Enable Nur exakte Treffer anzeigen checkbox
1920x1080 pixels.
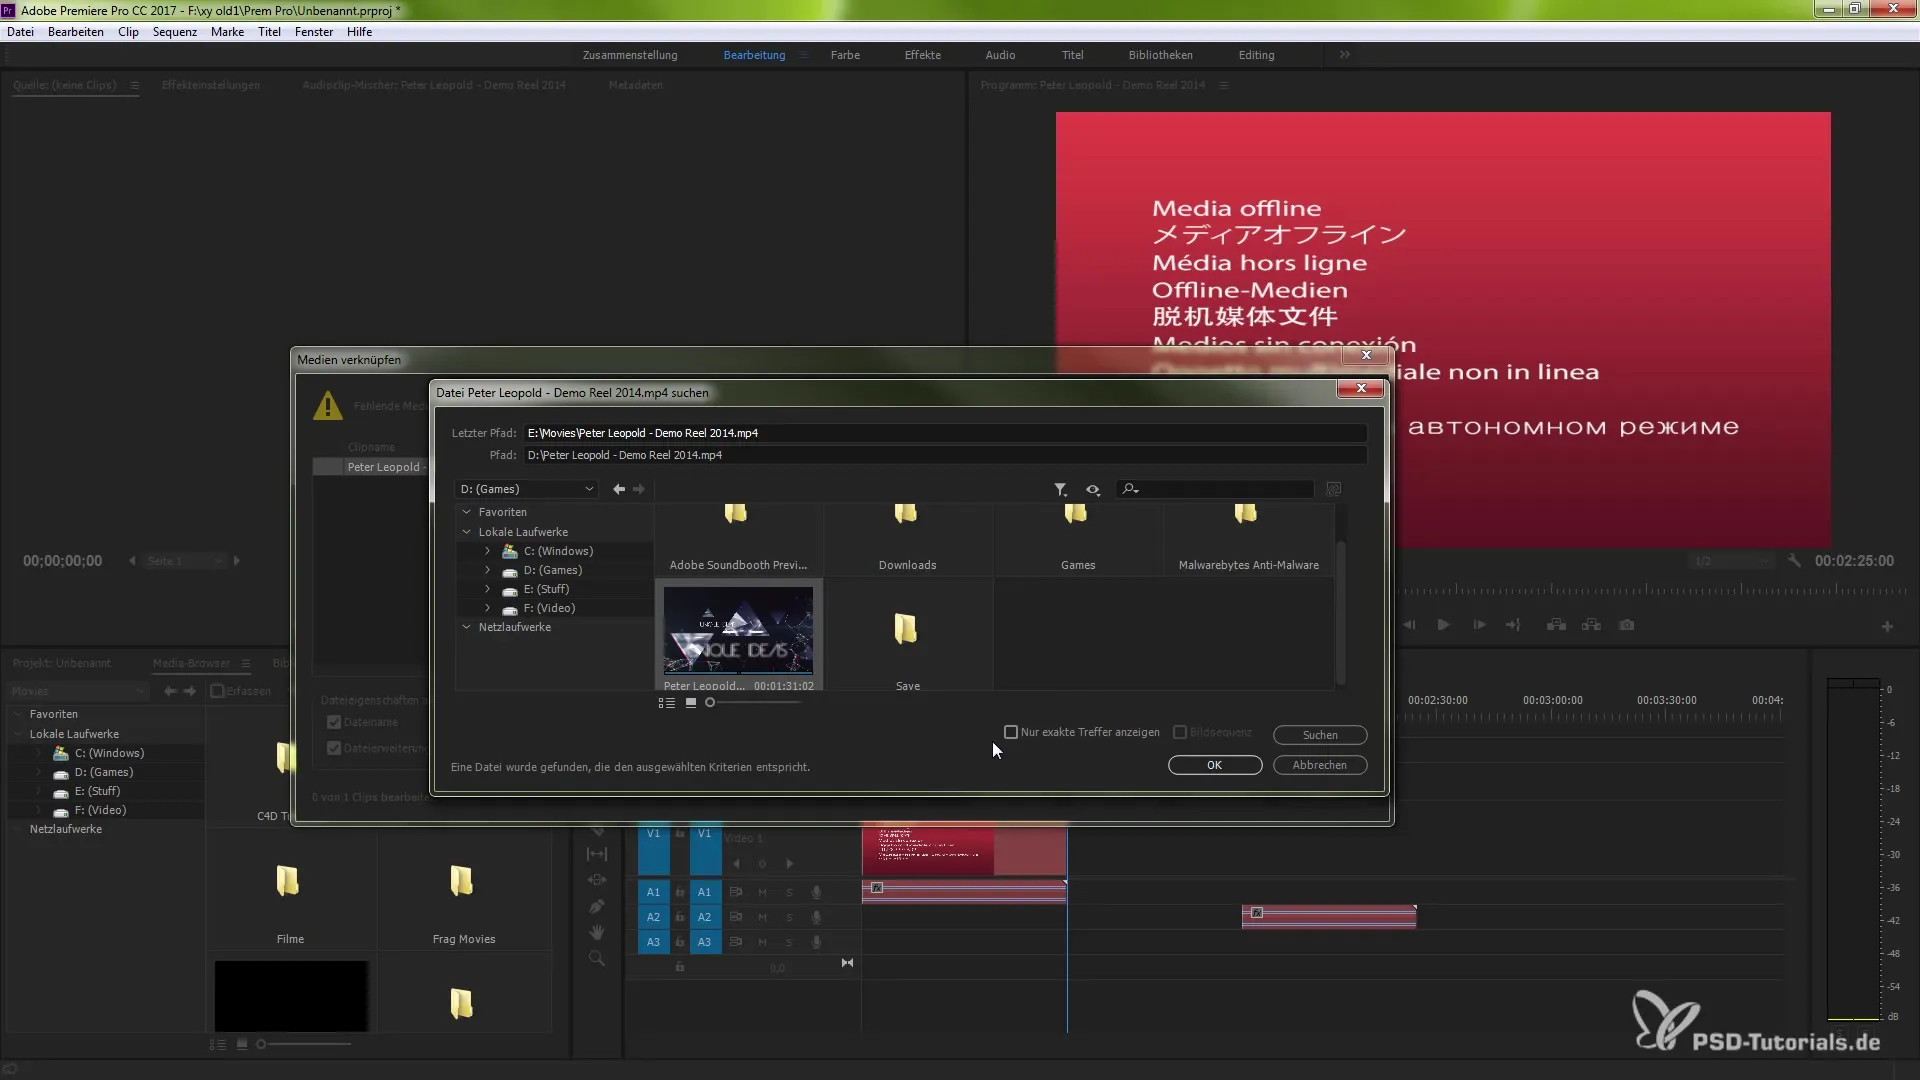1011,733
